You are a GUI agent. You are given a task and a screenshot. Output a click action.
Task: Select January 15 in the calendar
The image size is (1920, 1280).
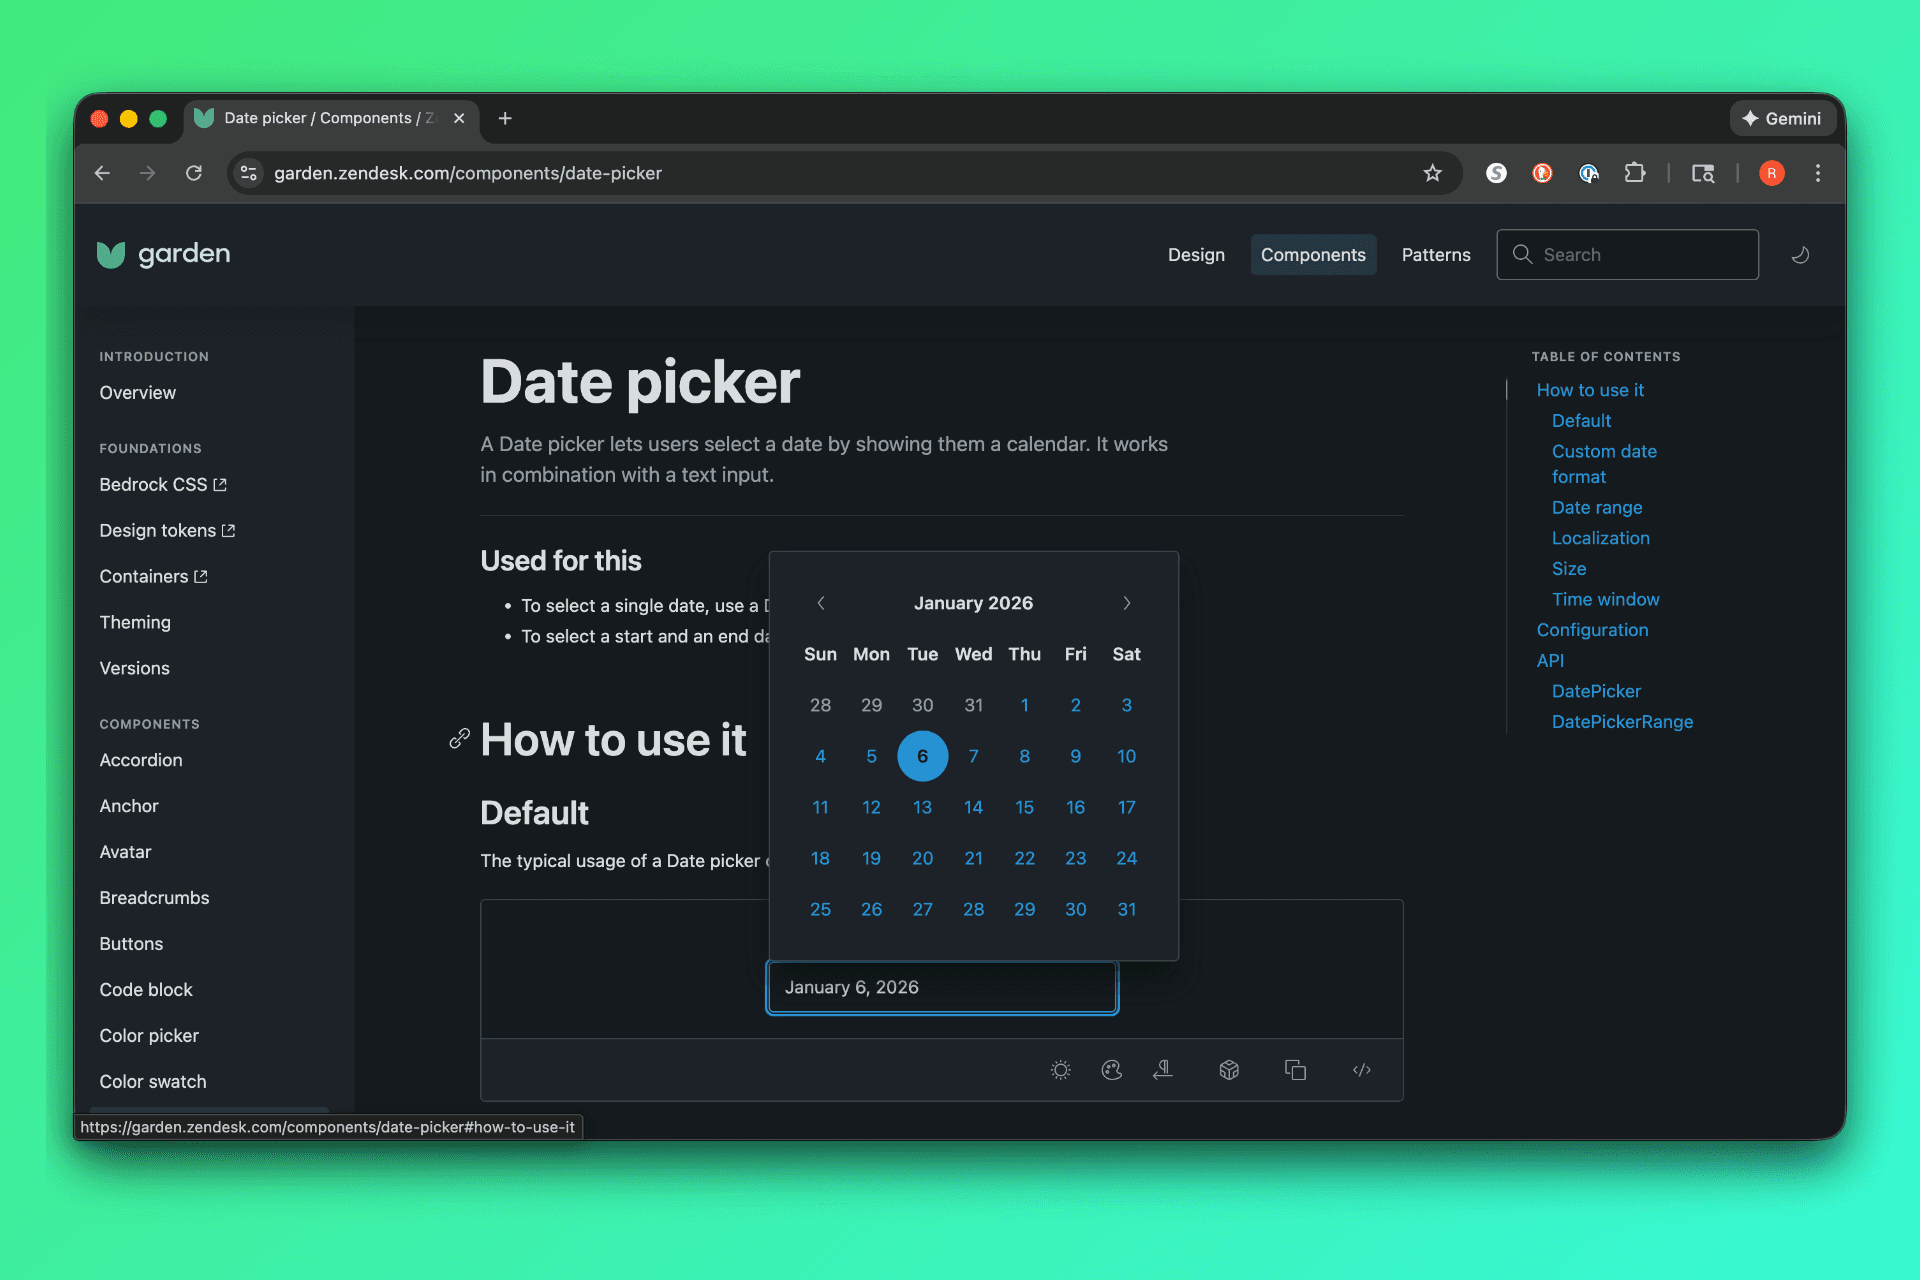[1024, 807]
